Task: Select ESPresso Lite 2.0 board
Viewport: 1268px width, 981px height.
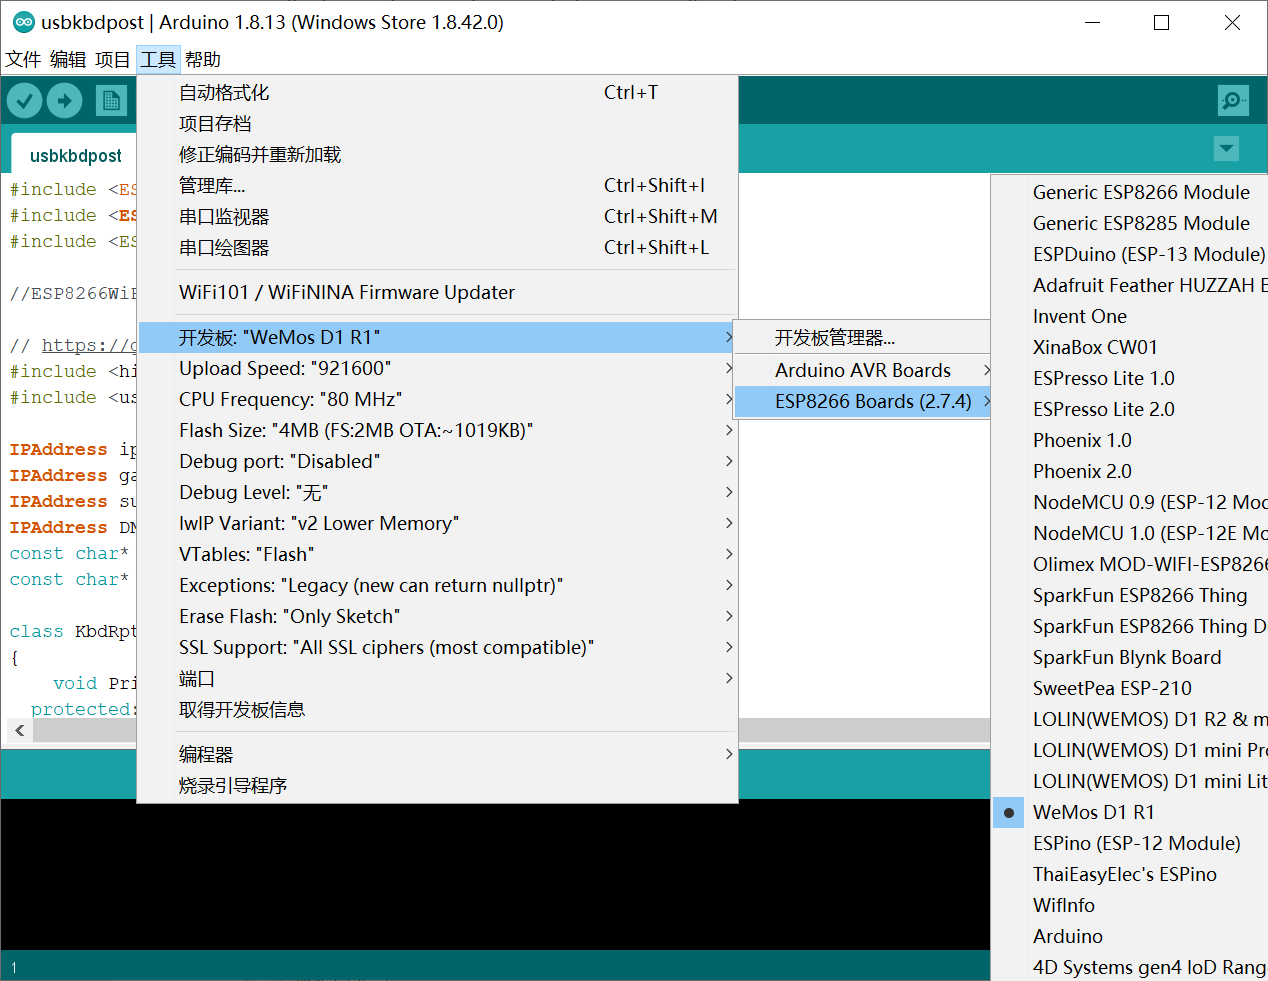Action: pyautogui.click(x=1130, y=409)
